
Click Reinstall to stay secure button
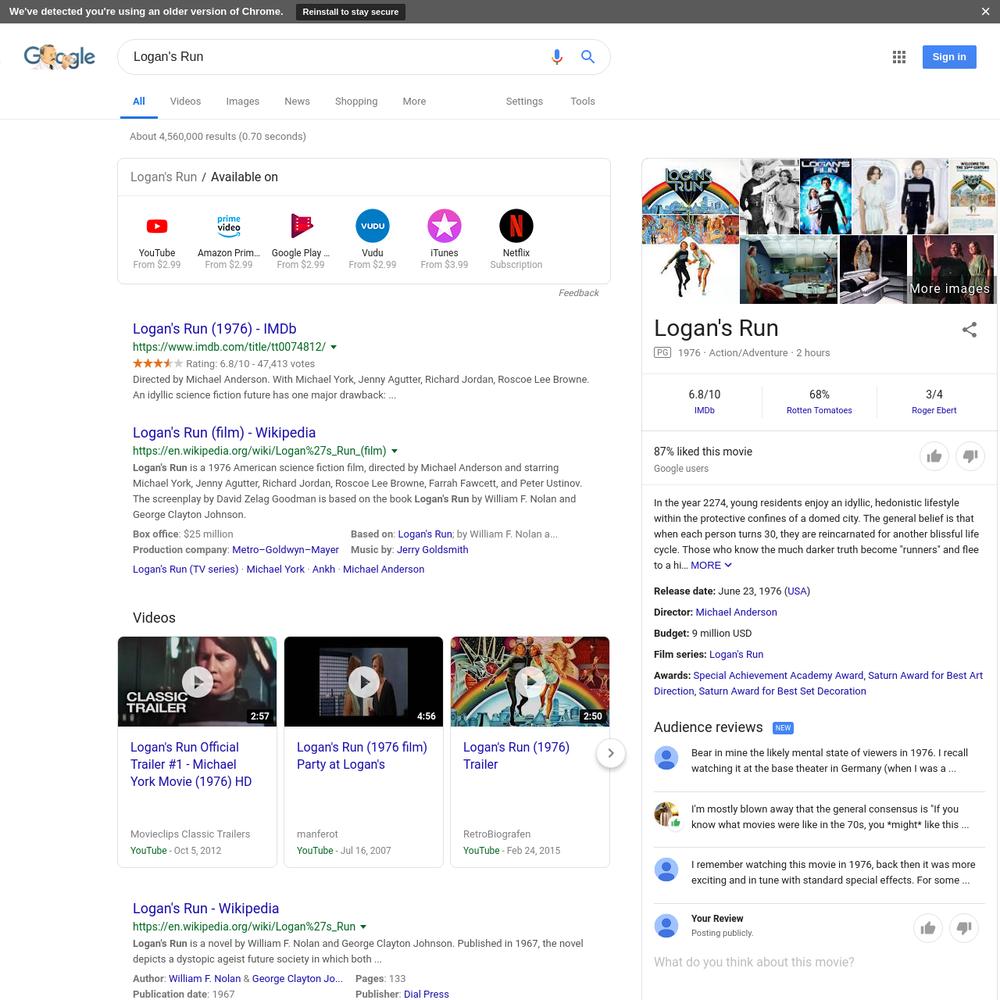click(x=350, y=11)
